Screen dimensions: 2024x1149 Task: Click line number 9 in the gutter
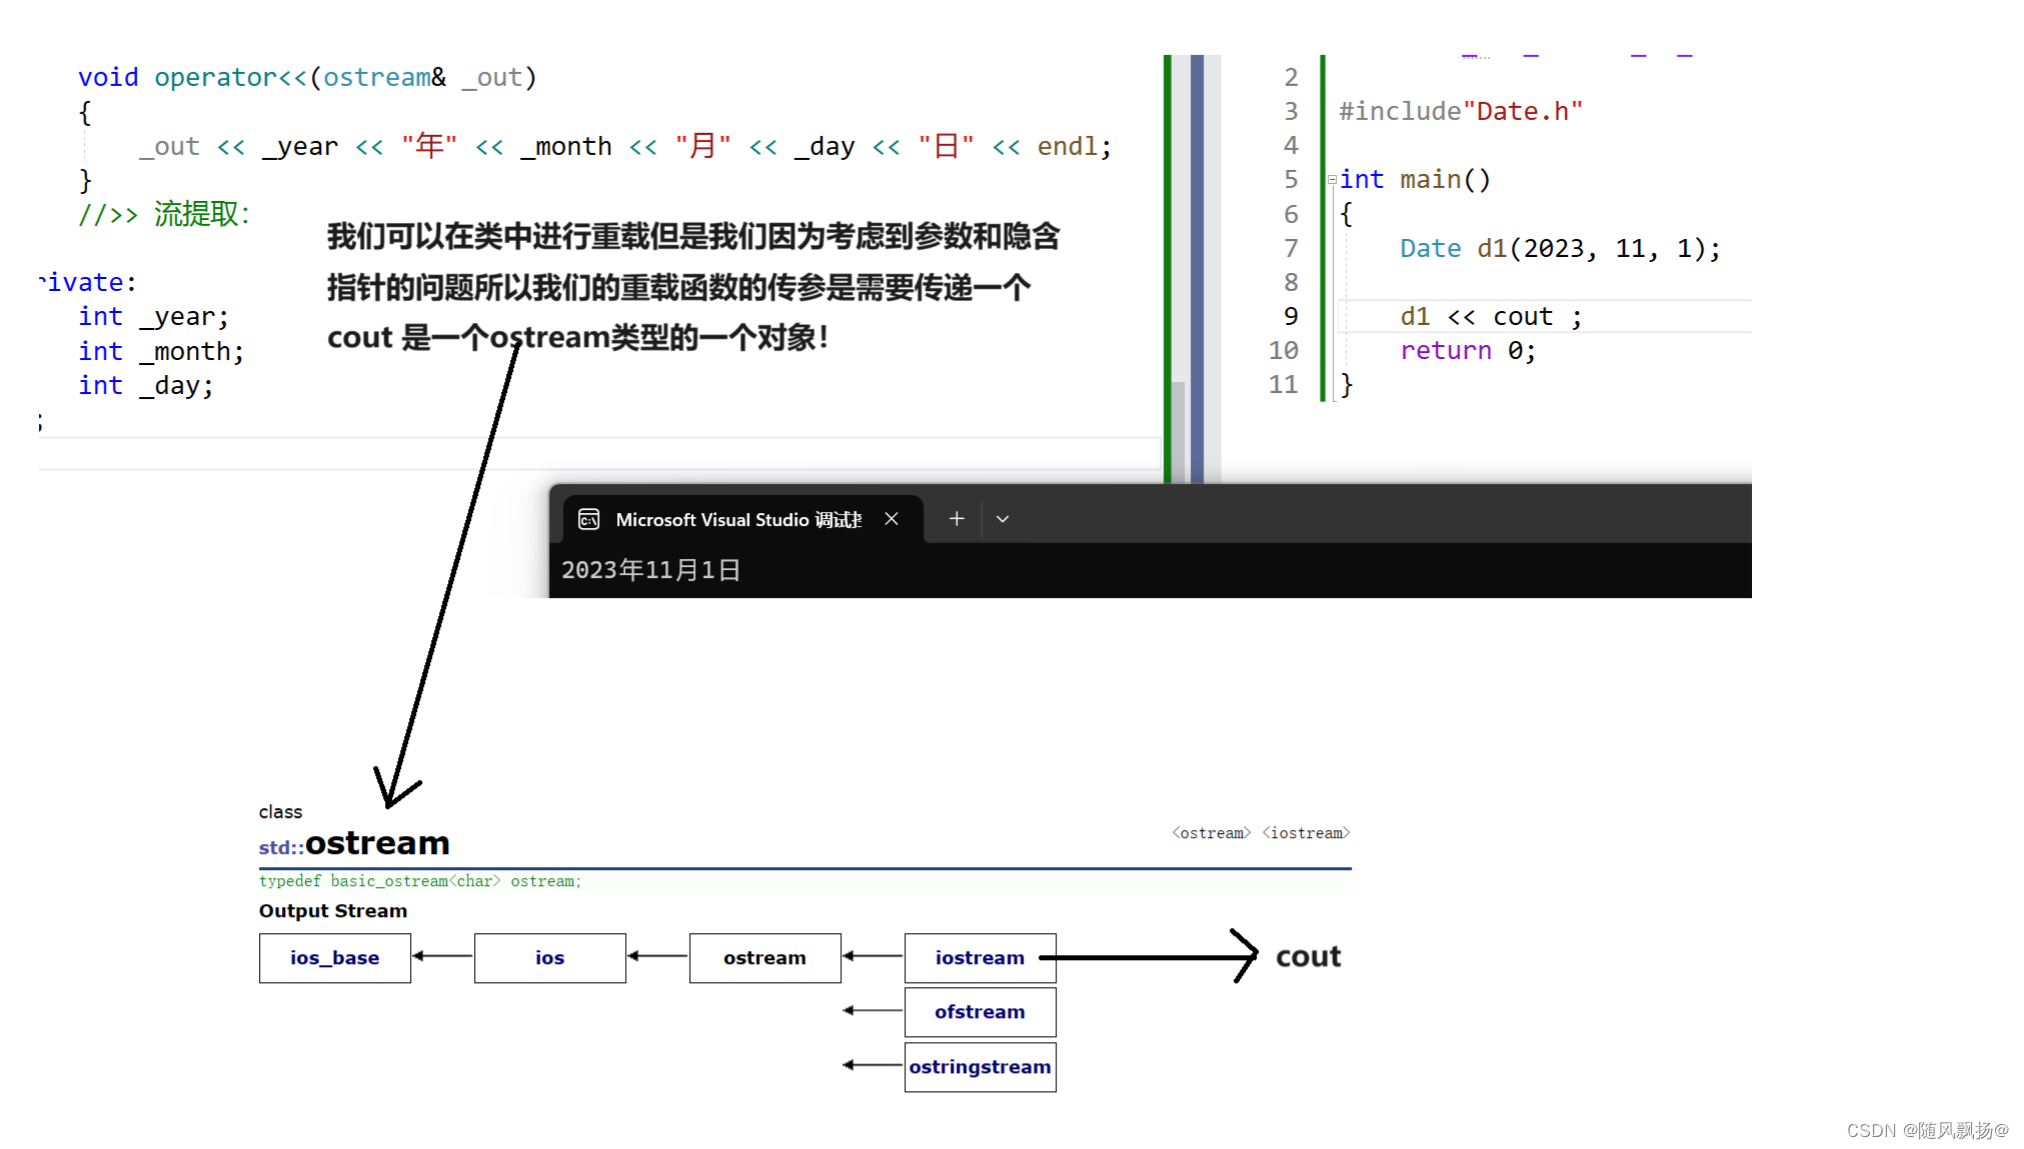[x=1290, y=317]
